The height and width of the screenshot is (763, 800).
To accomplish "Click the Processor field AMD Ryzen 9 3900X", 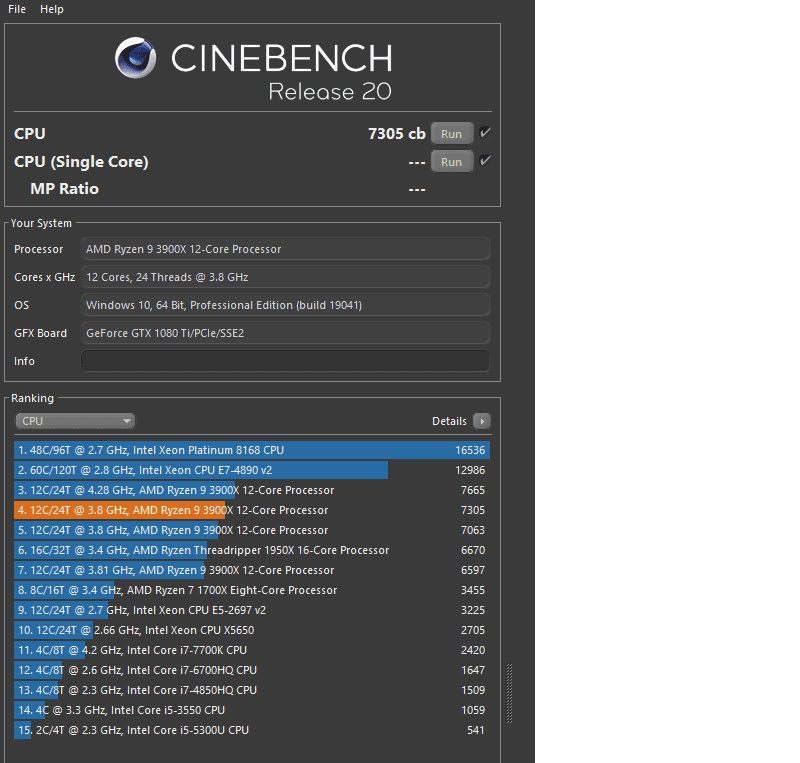I will point(285,249).
